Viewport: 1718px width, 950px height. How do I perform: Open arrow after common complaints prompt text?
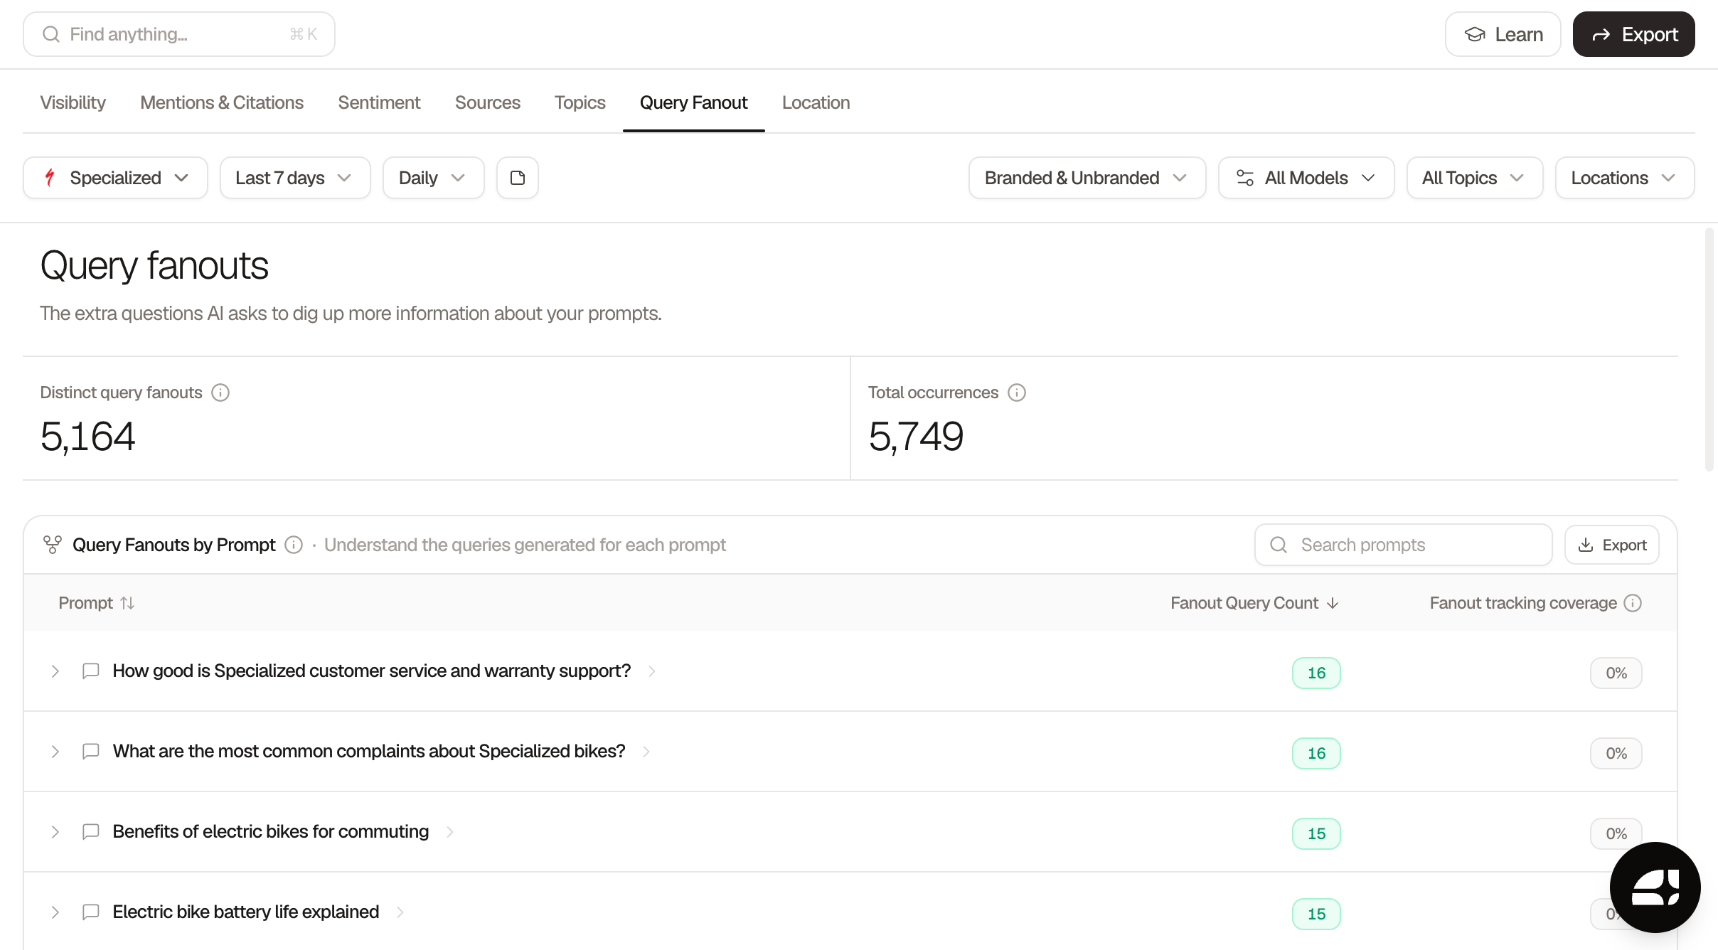[647, 751]
